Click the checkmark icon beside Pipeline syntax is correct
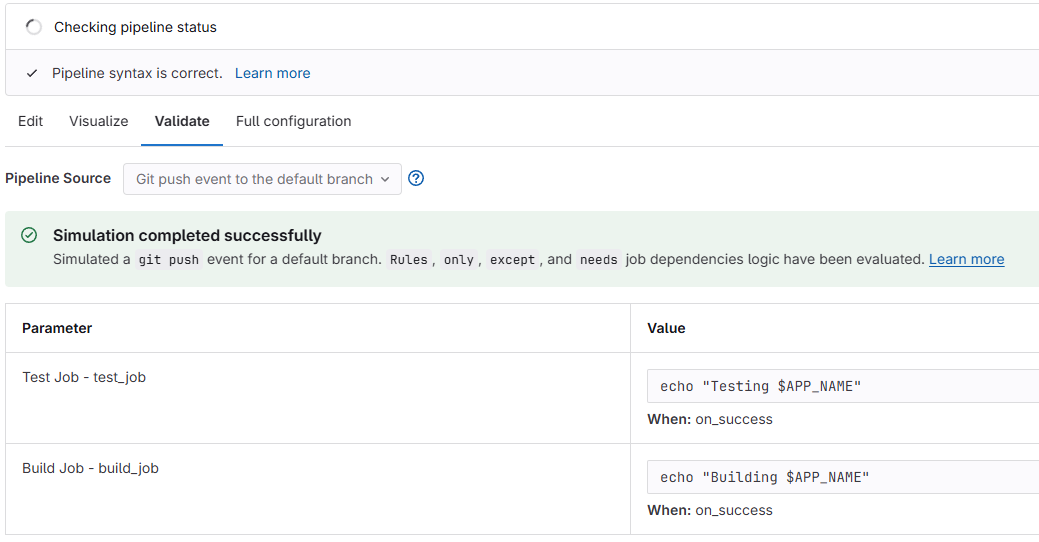The height and width of the screenshot is (542, 1039). (x=33, y=73)
